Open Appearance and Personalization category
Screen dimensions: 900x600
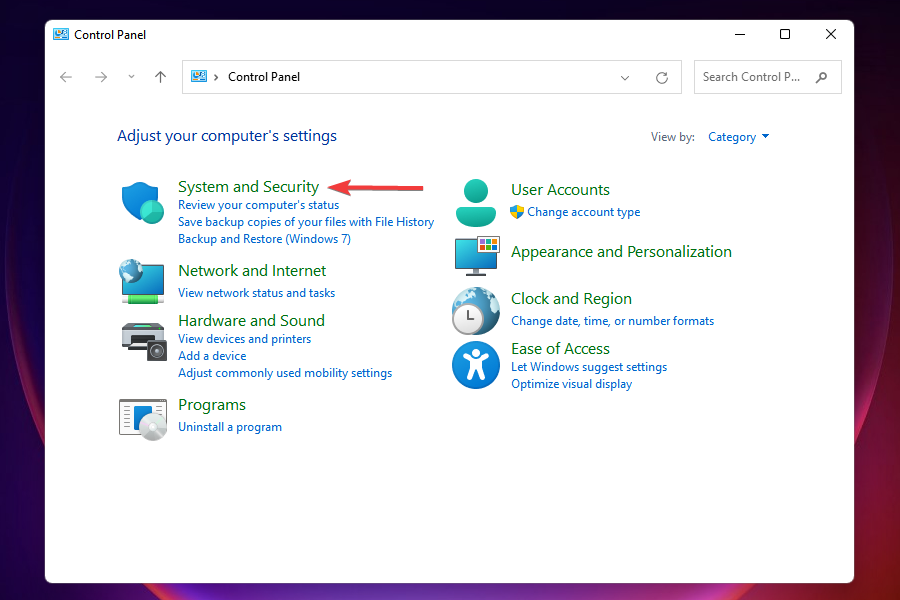pos(621,251)
